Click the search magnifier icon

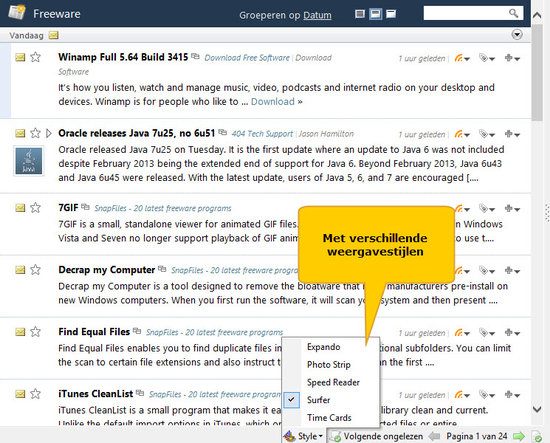(x=513, y=13)
